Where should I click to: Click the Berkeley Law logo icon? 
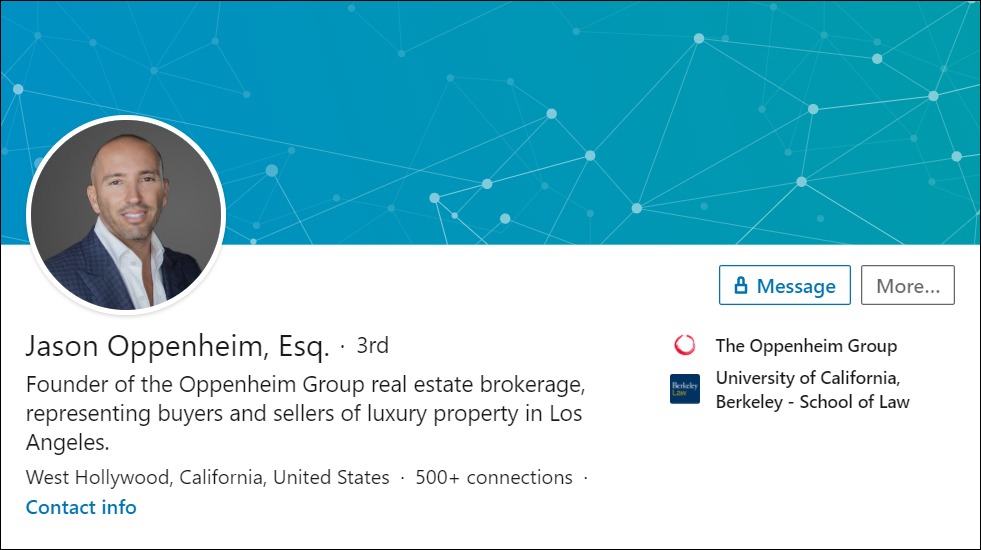click(685, 389)
